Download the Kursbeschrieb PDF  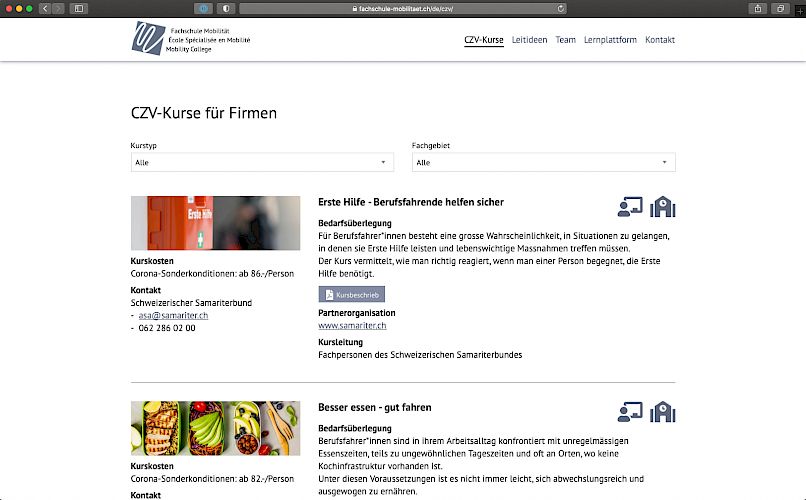(x=351, y=295)
